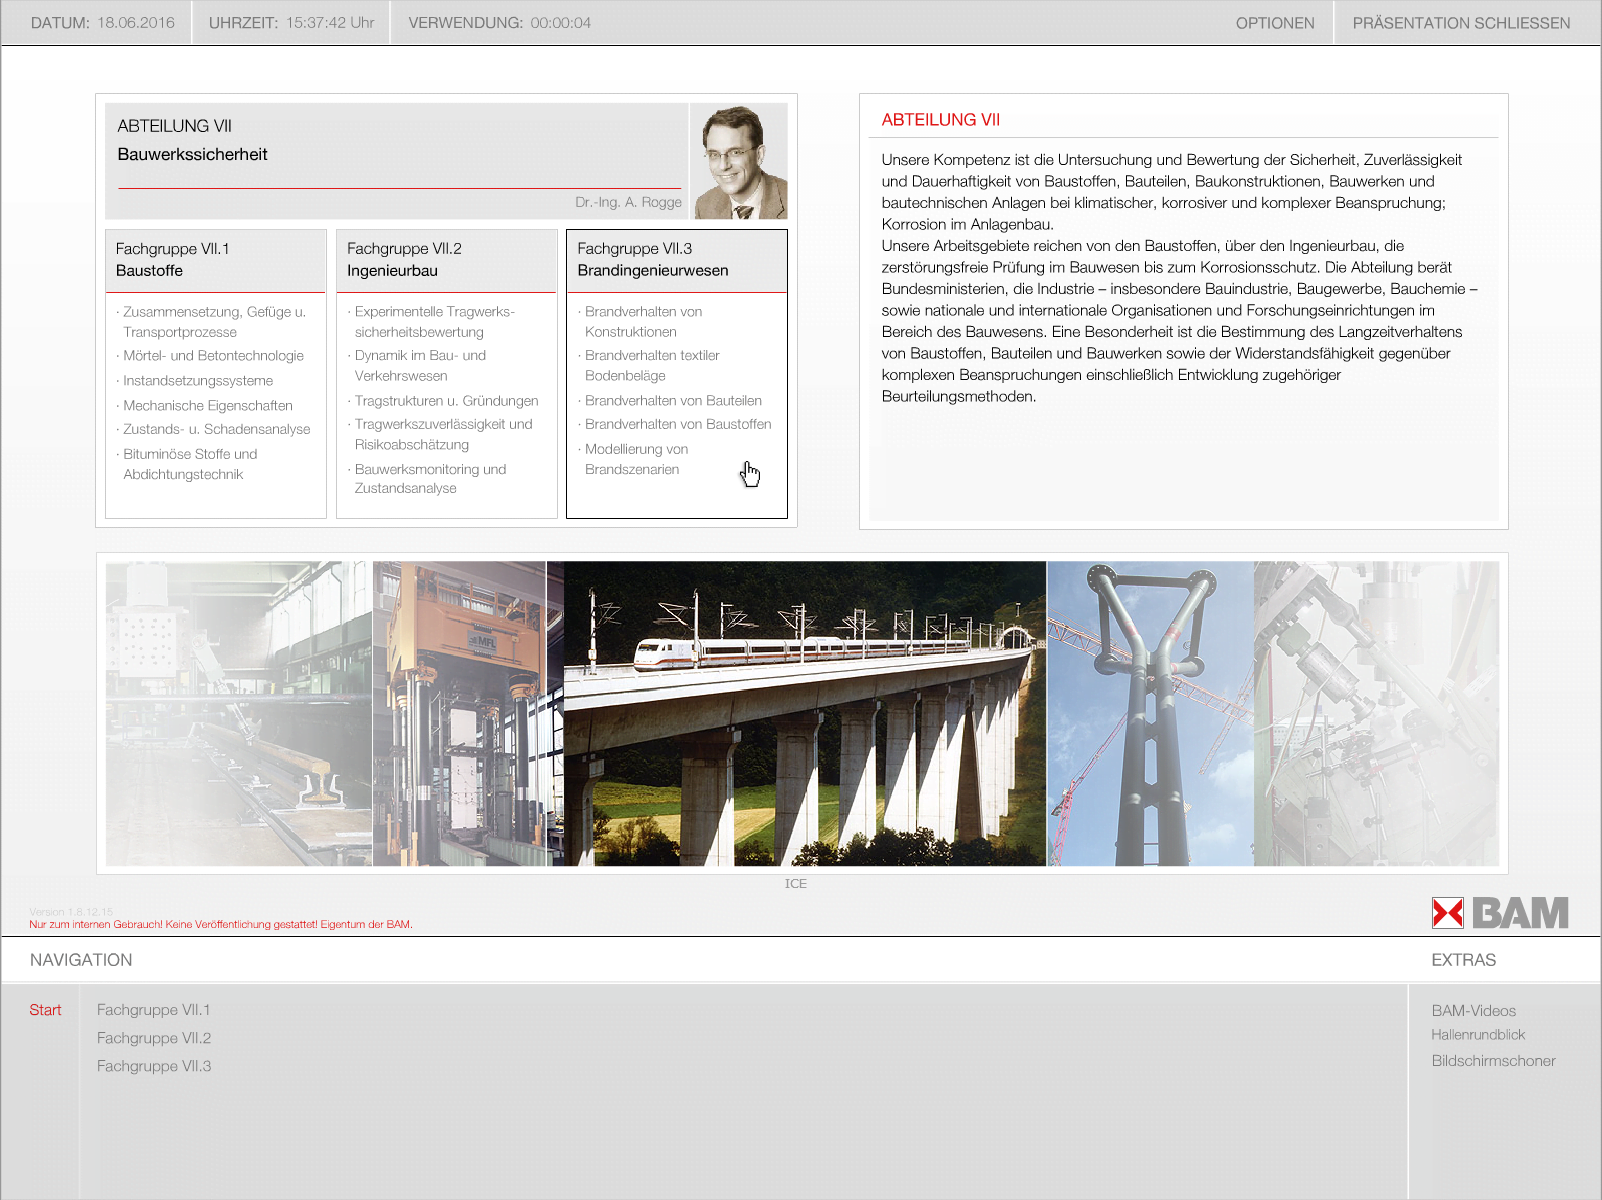
Task: Click Dr.-Ing. A. Rogge portrait photo
Action: coord(740,162)
